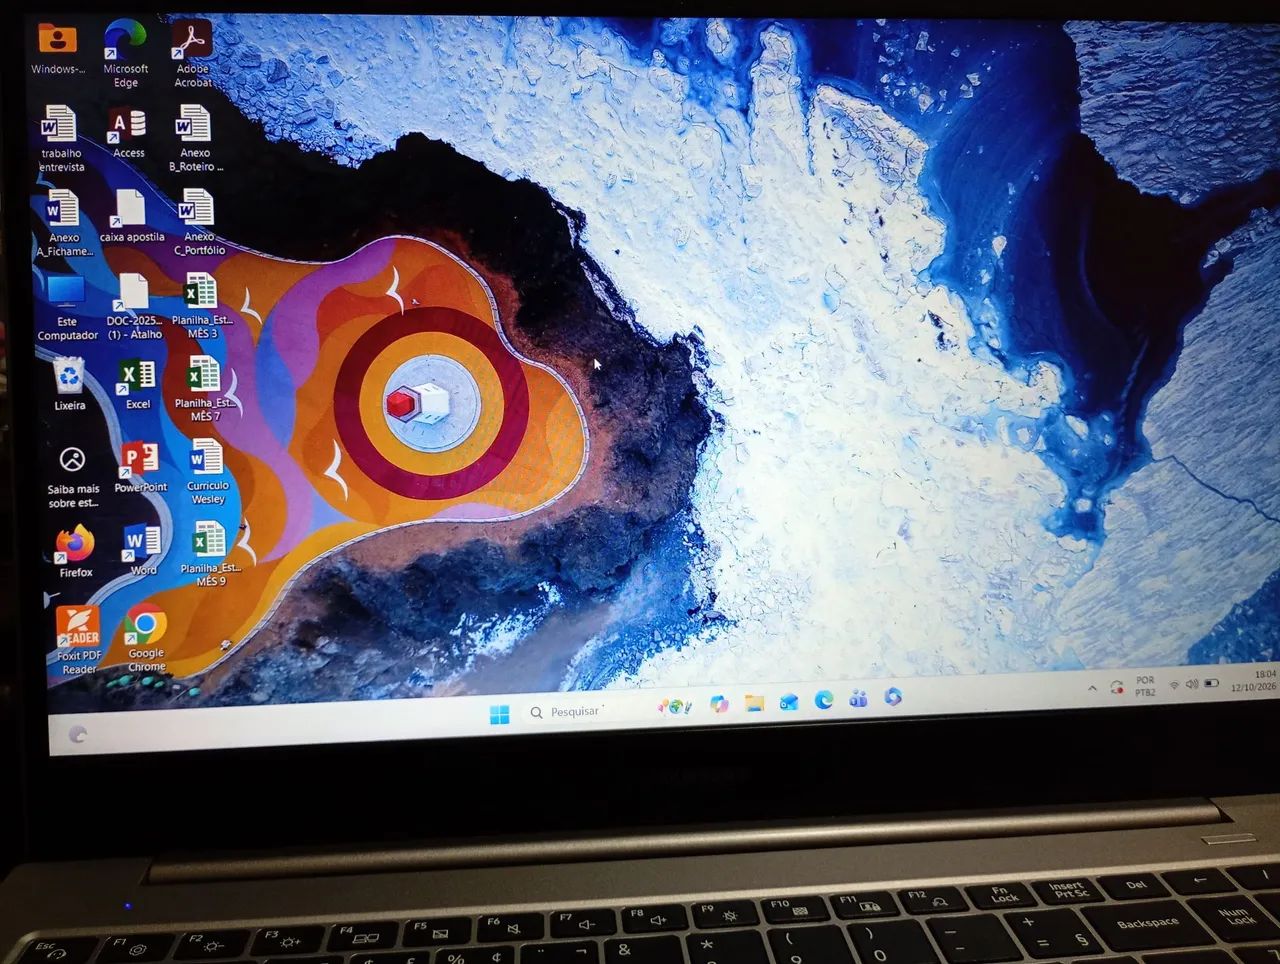Open Este Computador desktop icon
1280x964 pixels.
67,308
